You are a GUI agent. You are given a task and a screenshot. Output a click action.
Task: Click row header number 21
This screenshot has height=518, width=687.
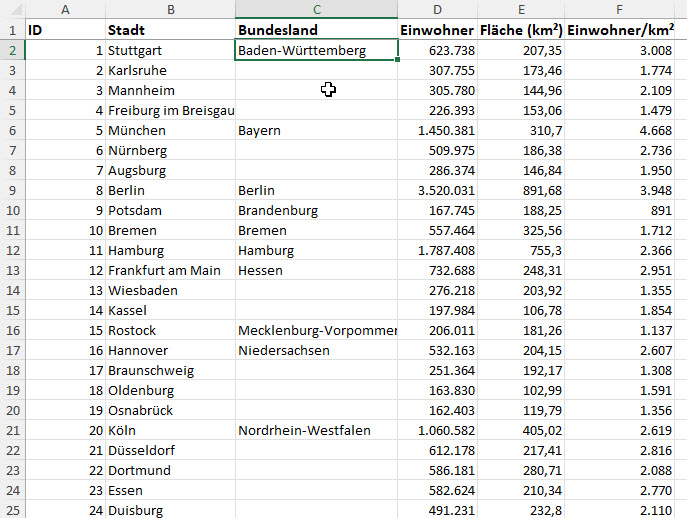pyautogui.click(x=11, y=430)
